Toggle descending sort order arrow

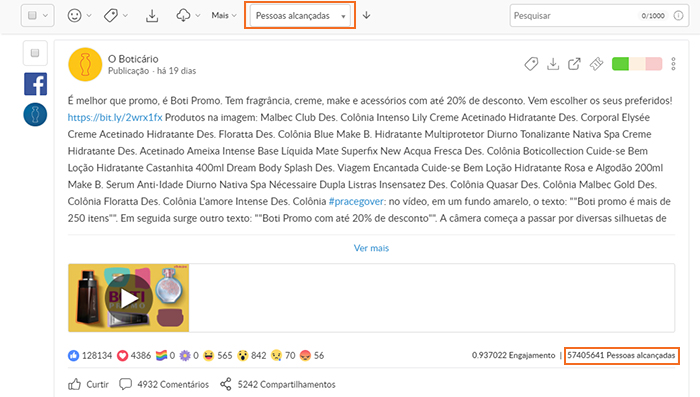(x=367, y=16)
